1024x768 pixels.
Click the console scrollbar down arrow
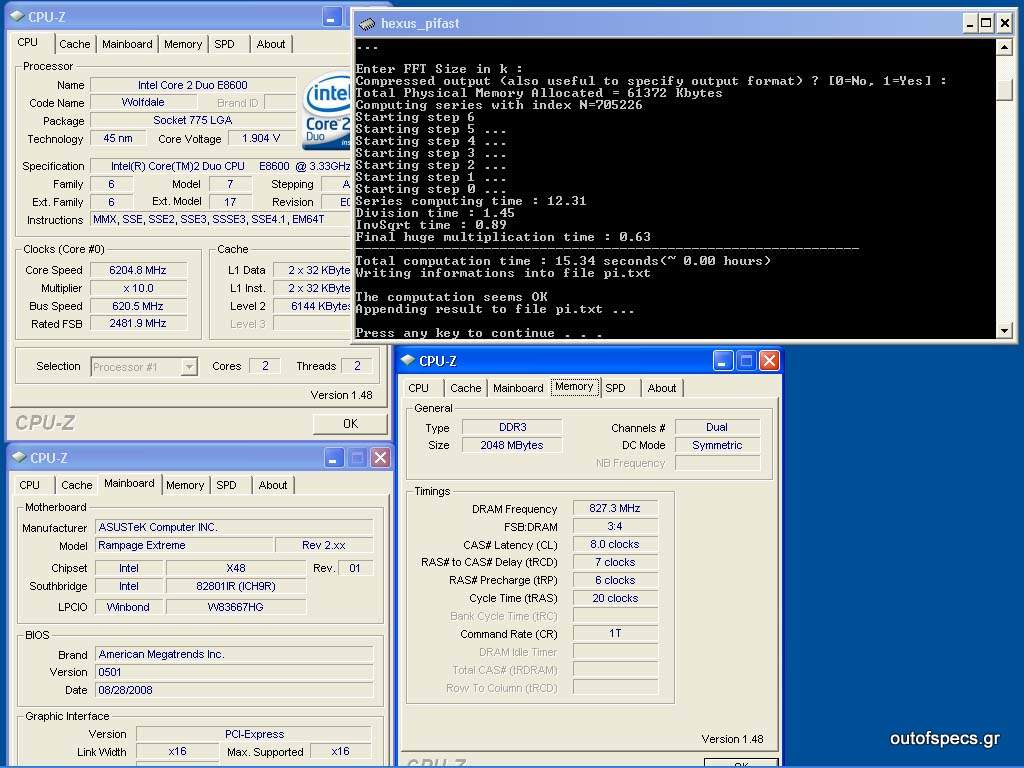click(x=1005, y=331)
